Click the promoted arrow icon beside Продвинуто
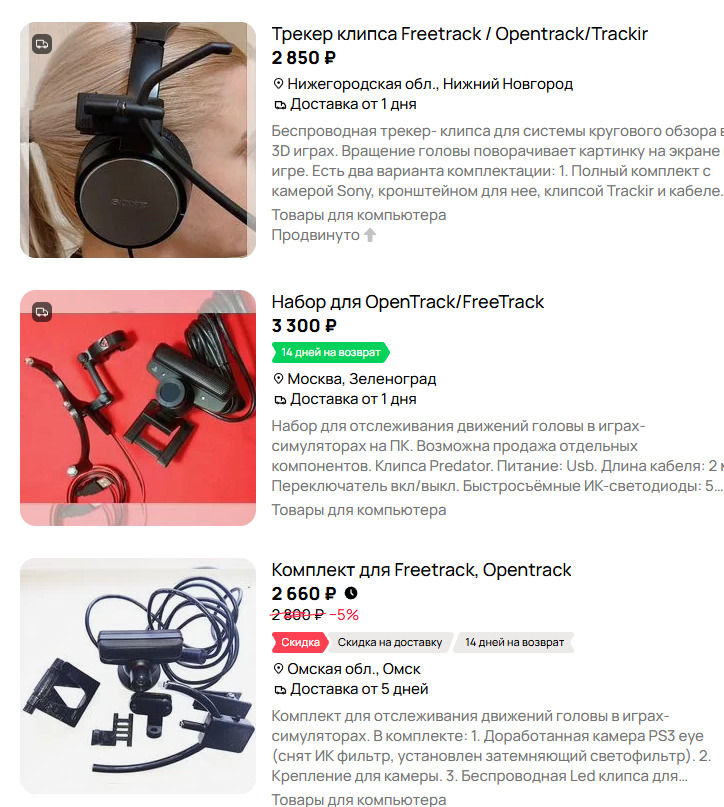724x807 pixels. click(370, 235)
